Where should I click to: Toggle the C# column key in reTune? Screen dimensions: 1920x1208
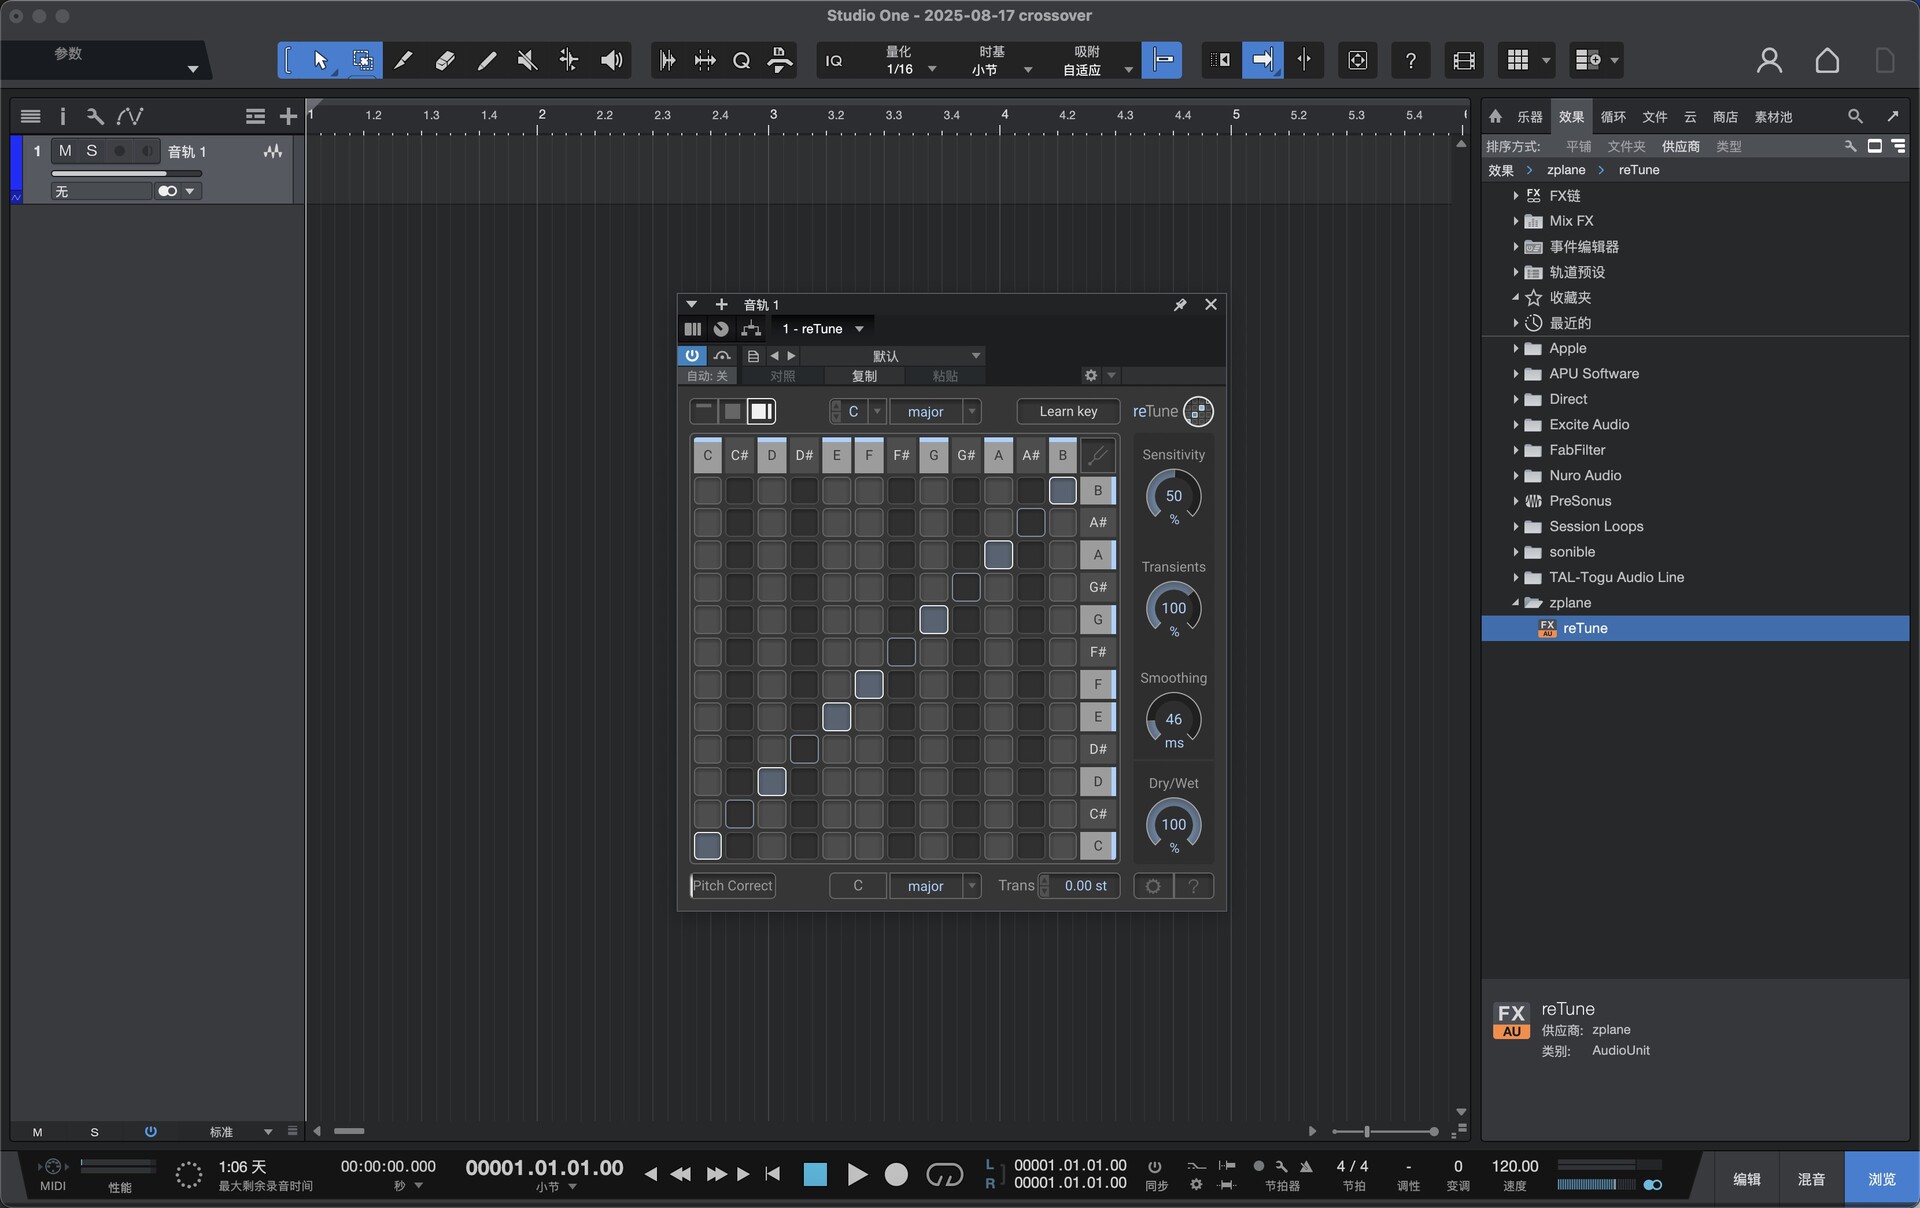point(740,455)
